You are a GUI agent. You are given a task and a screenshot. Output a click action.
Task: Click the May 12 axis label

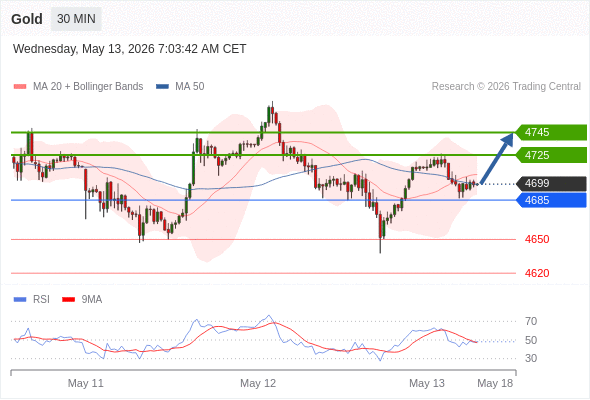(258, 383)
